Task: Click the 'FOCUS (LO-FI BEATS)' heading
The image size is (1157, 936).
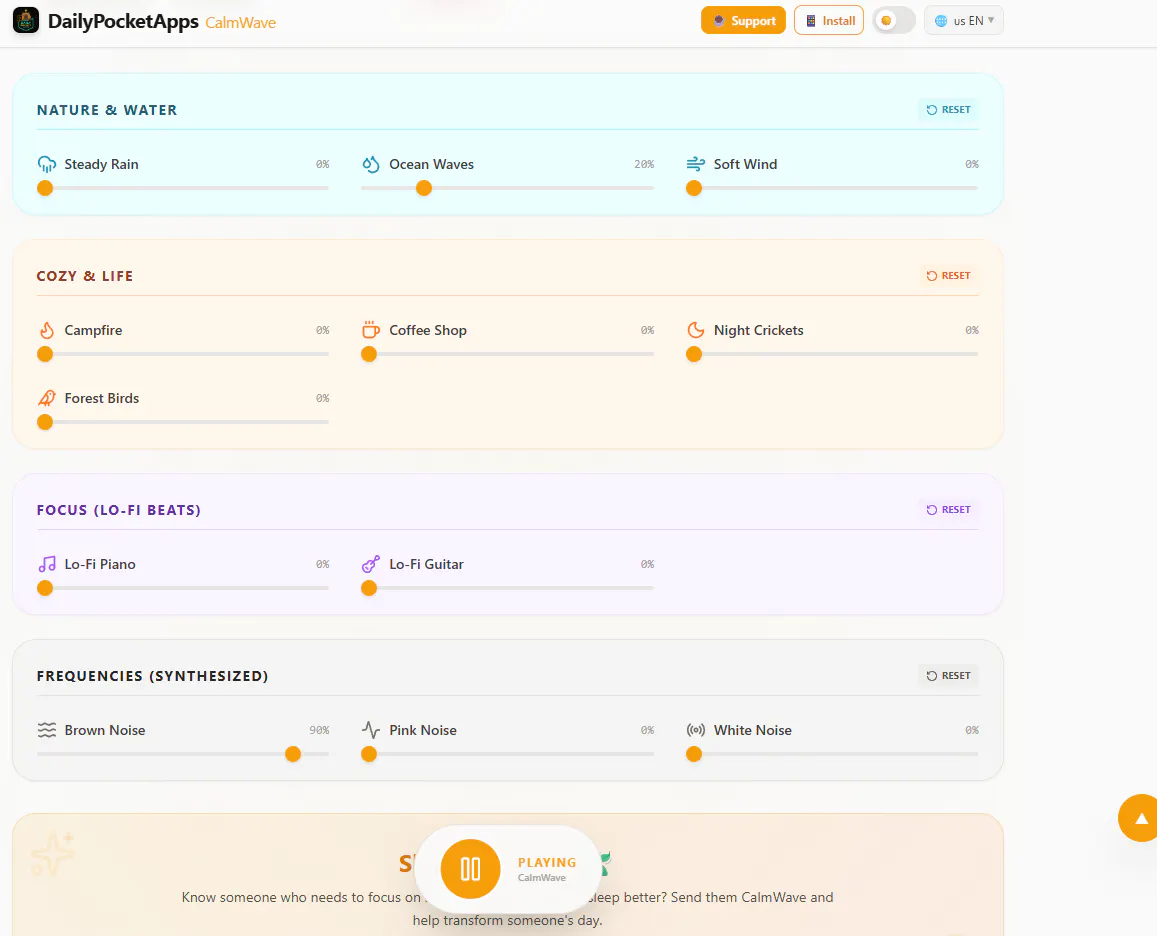Action: (119, 510)
